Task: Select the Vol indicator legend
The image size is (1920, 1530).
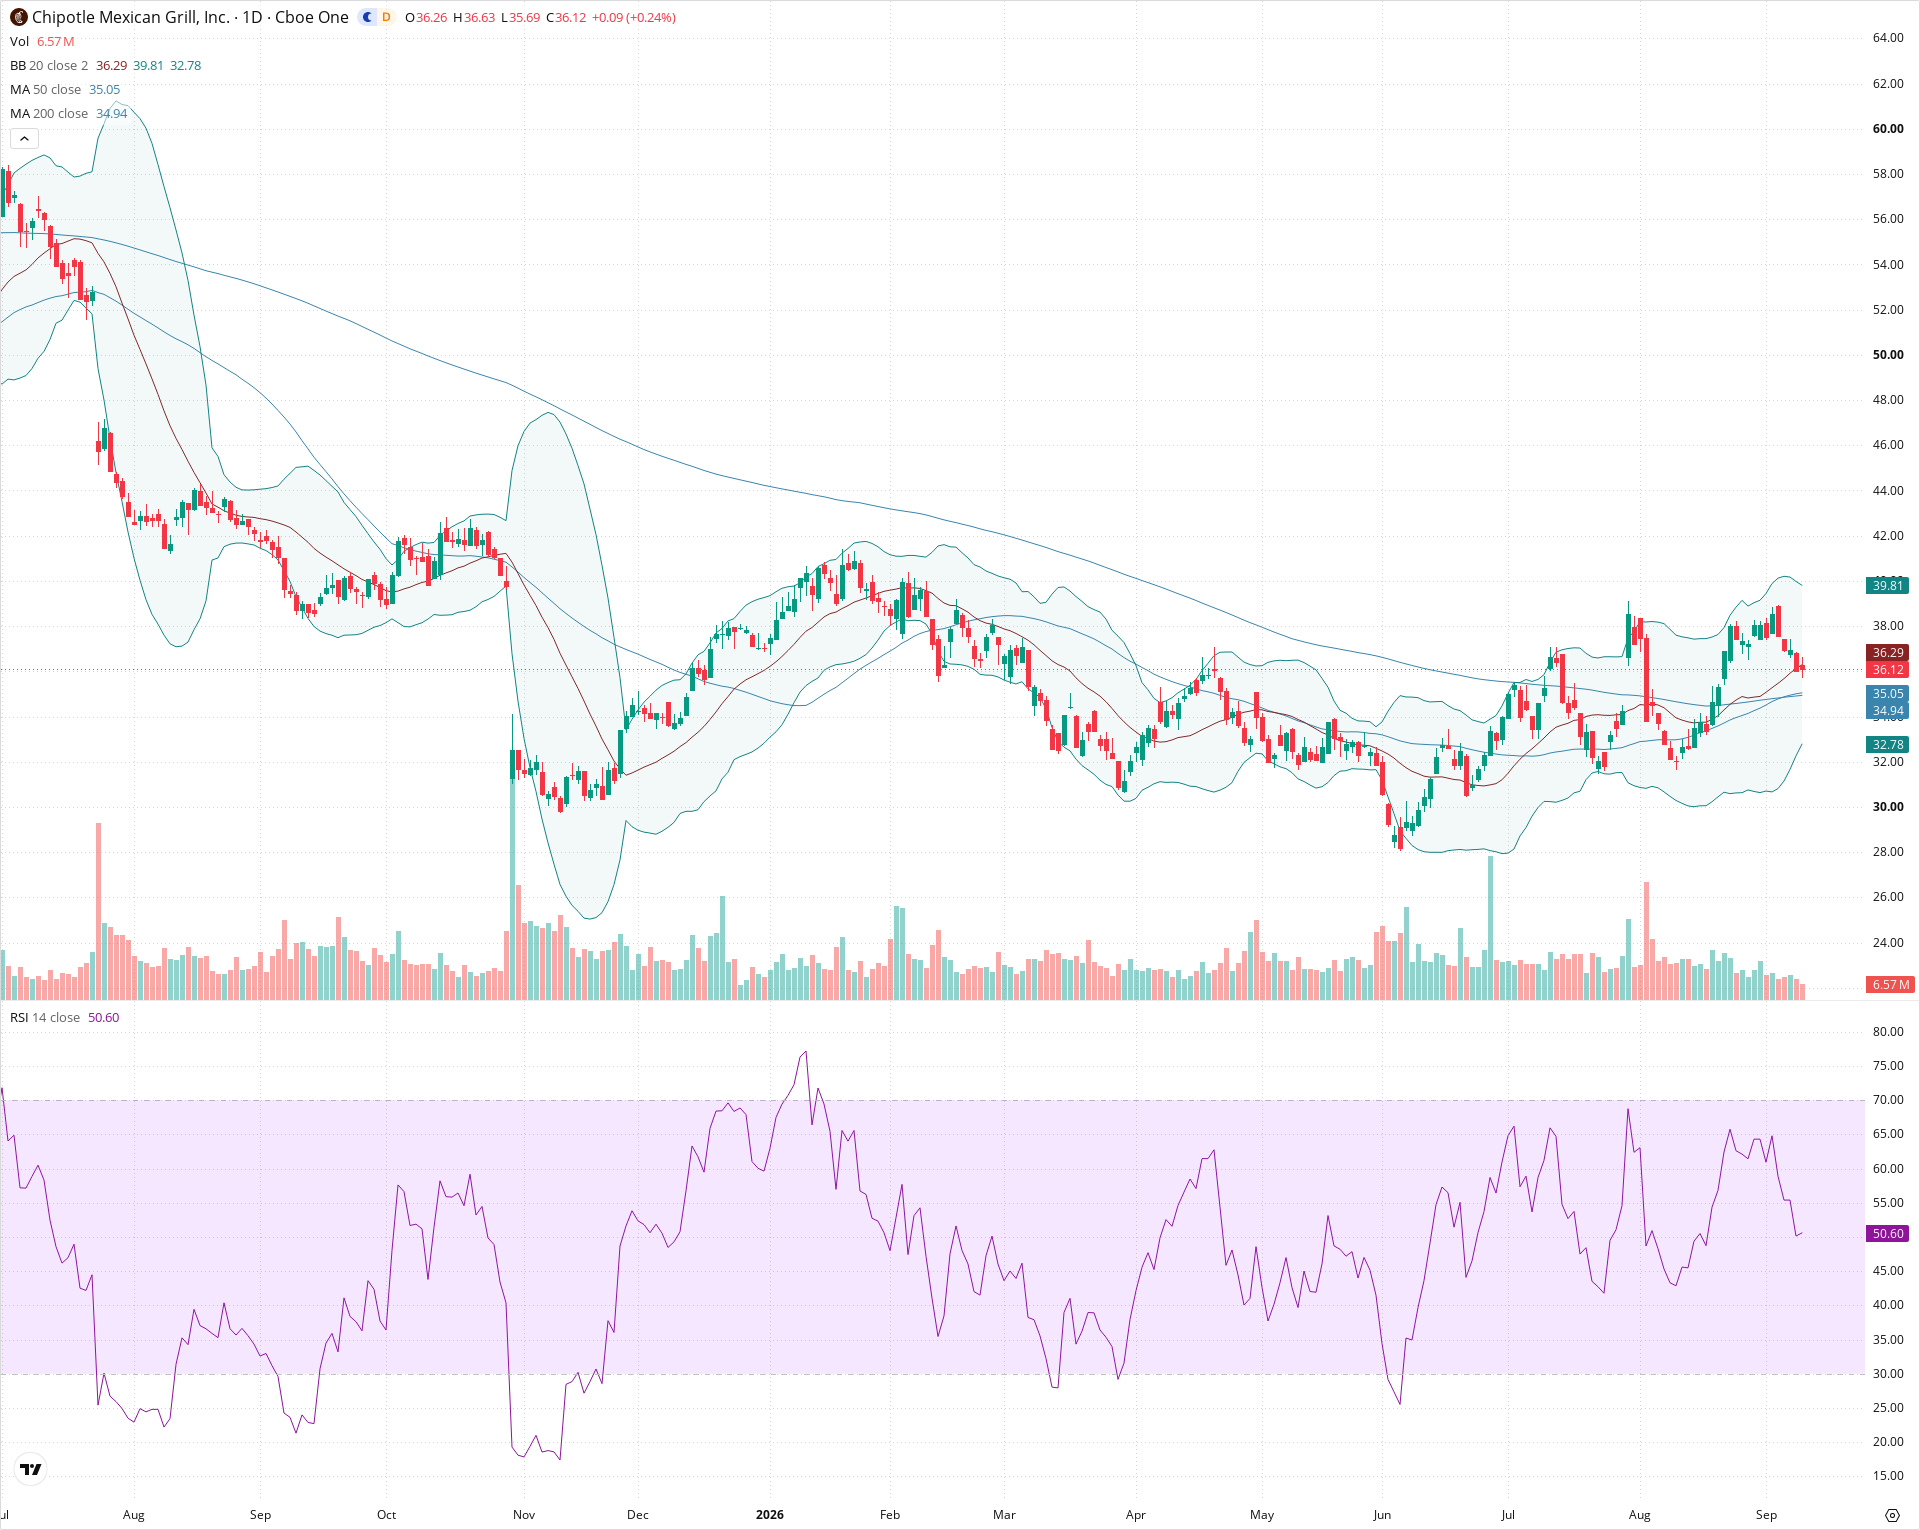Action: pyautogui.click(x=42, y=41)
